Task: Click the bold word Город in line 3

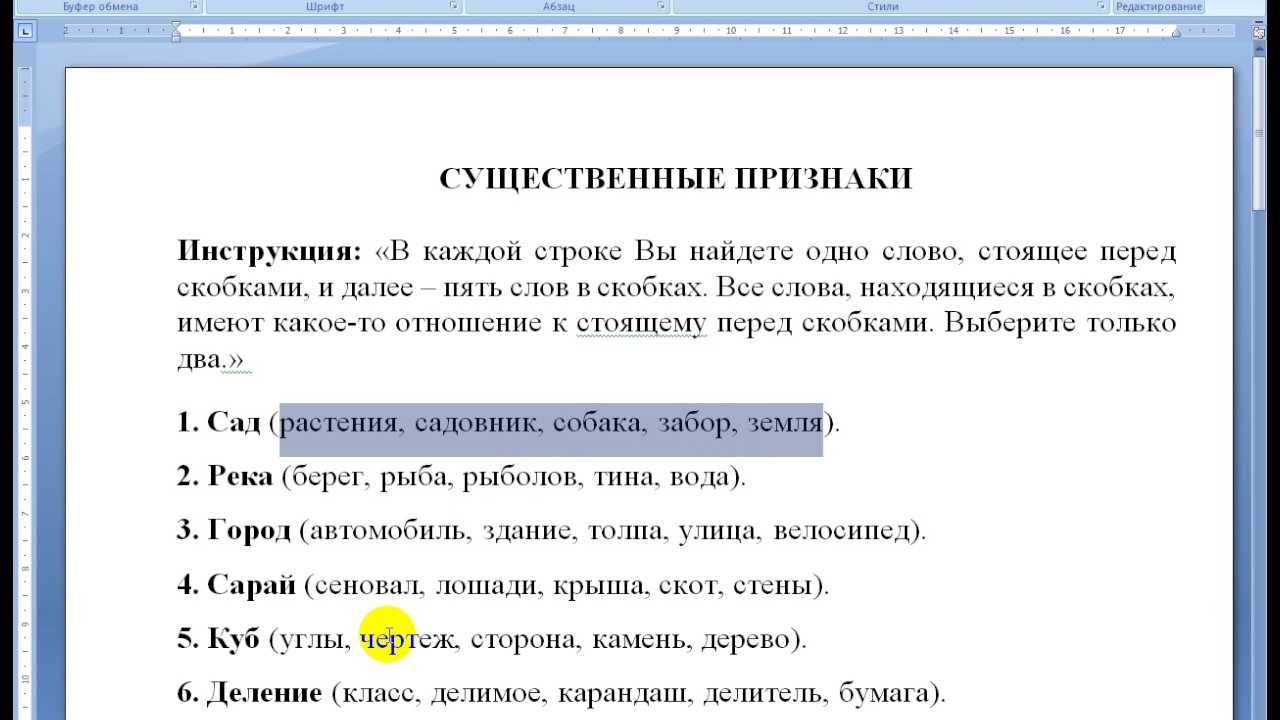Action: click(x=249, y=530)
